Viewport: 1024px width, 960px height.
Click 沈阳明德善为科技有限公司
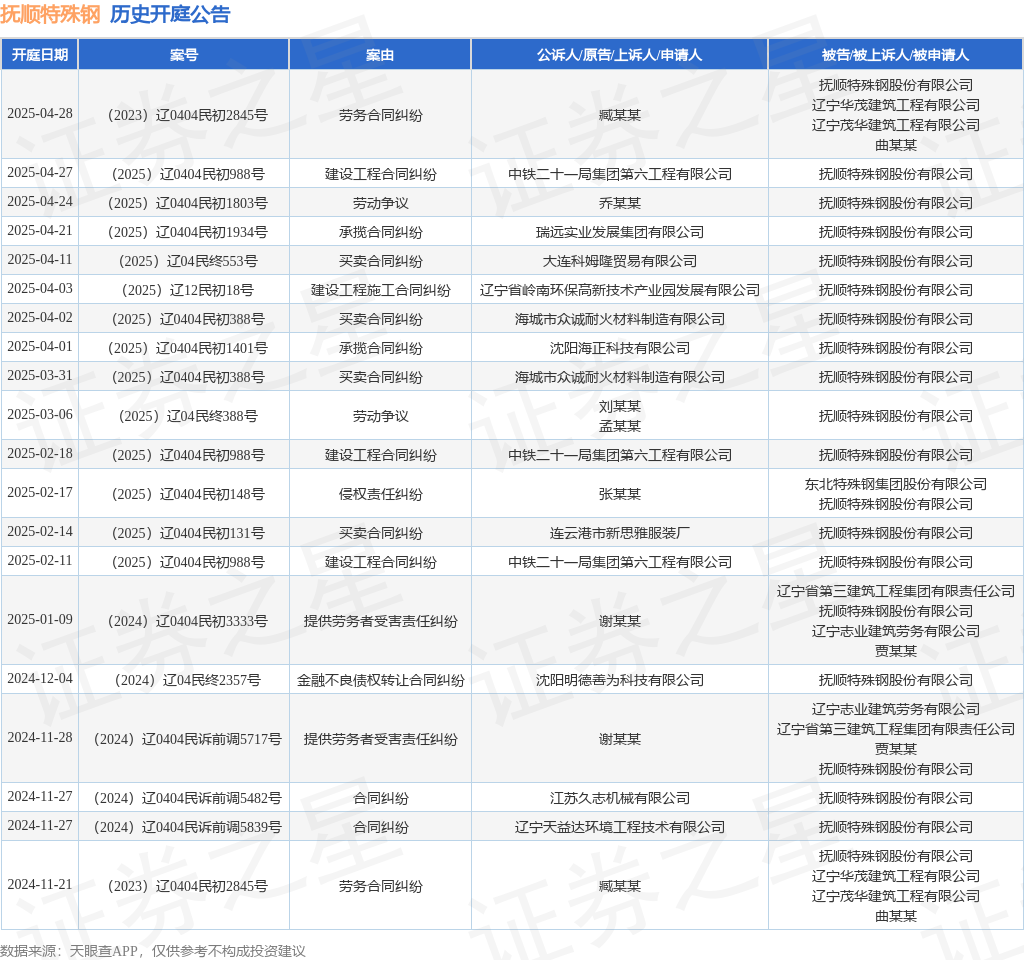pos(620,680)
